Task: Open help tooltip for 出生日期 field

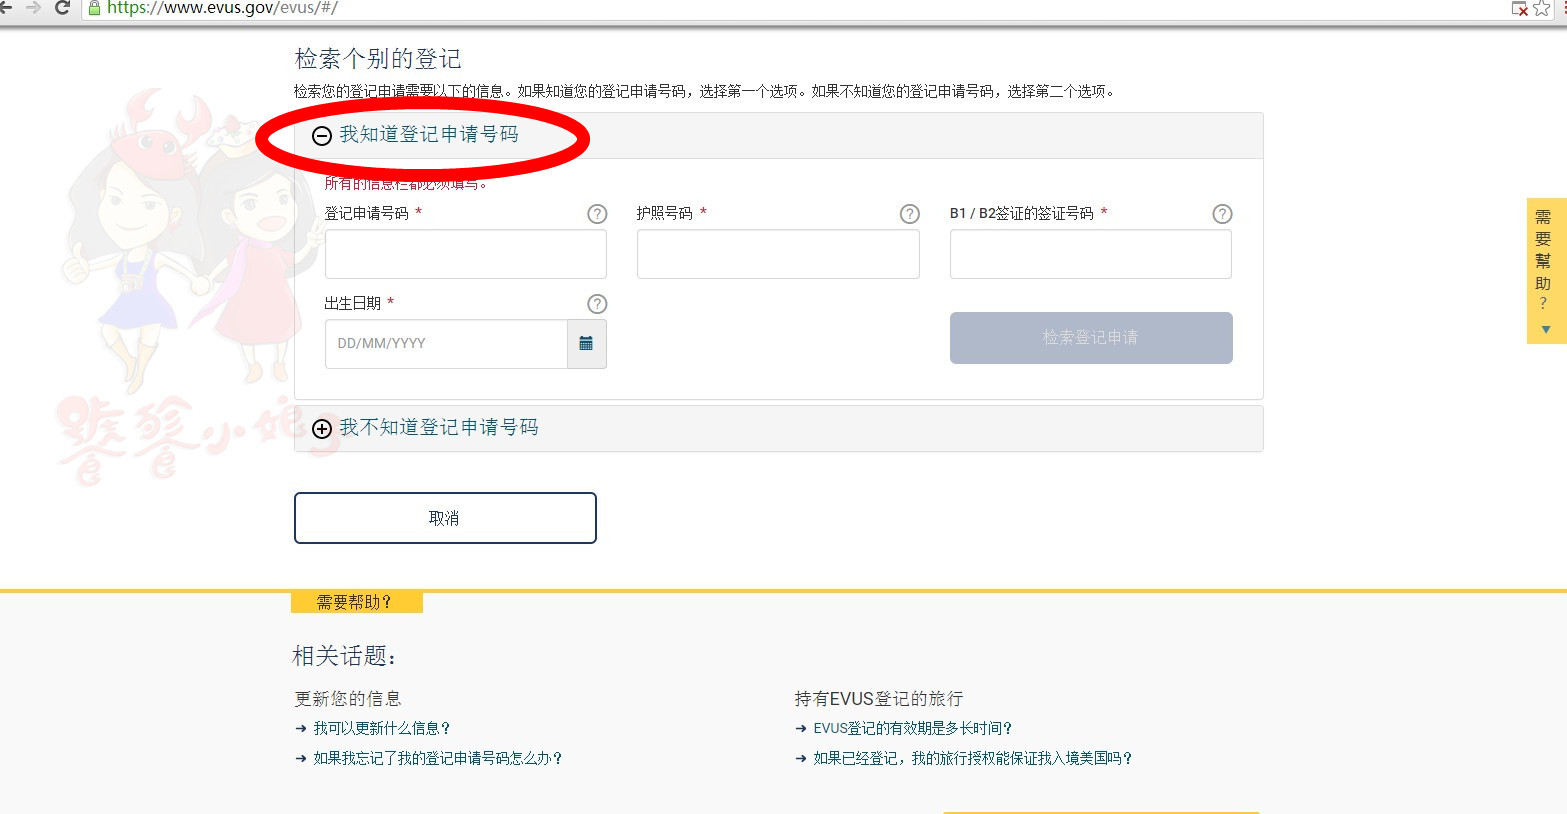Action: click(597, 303)
